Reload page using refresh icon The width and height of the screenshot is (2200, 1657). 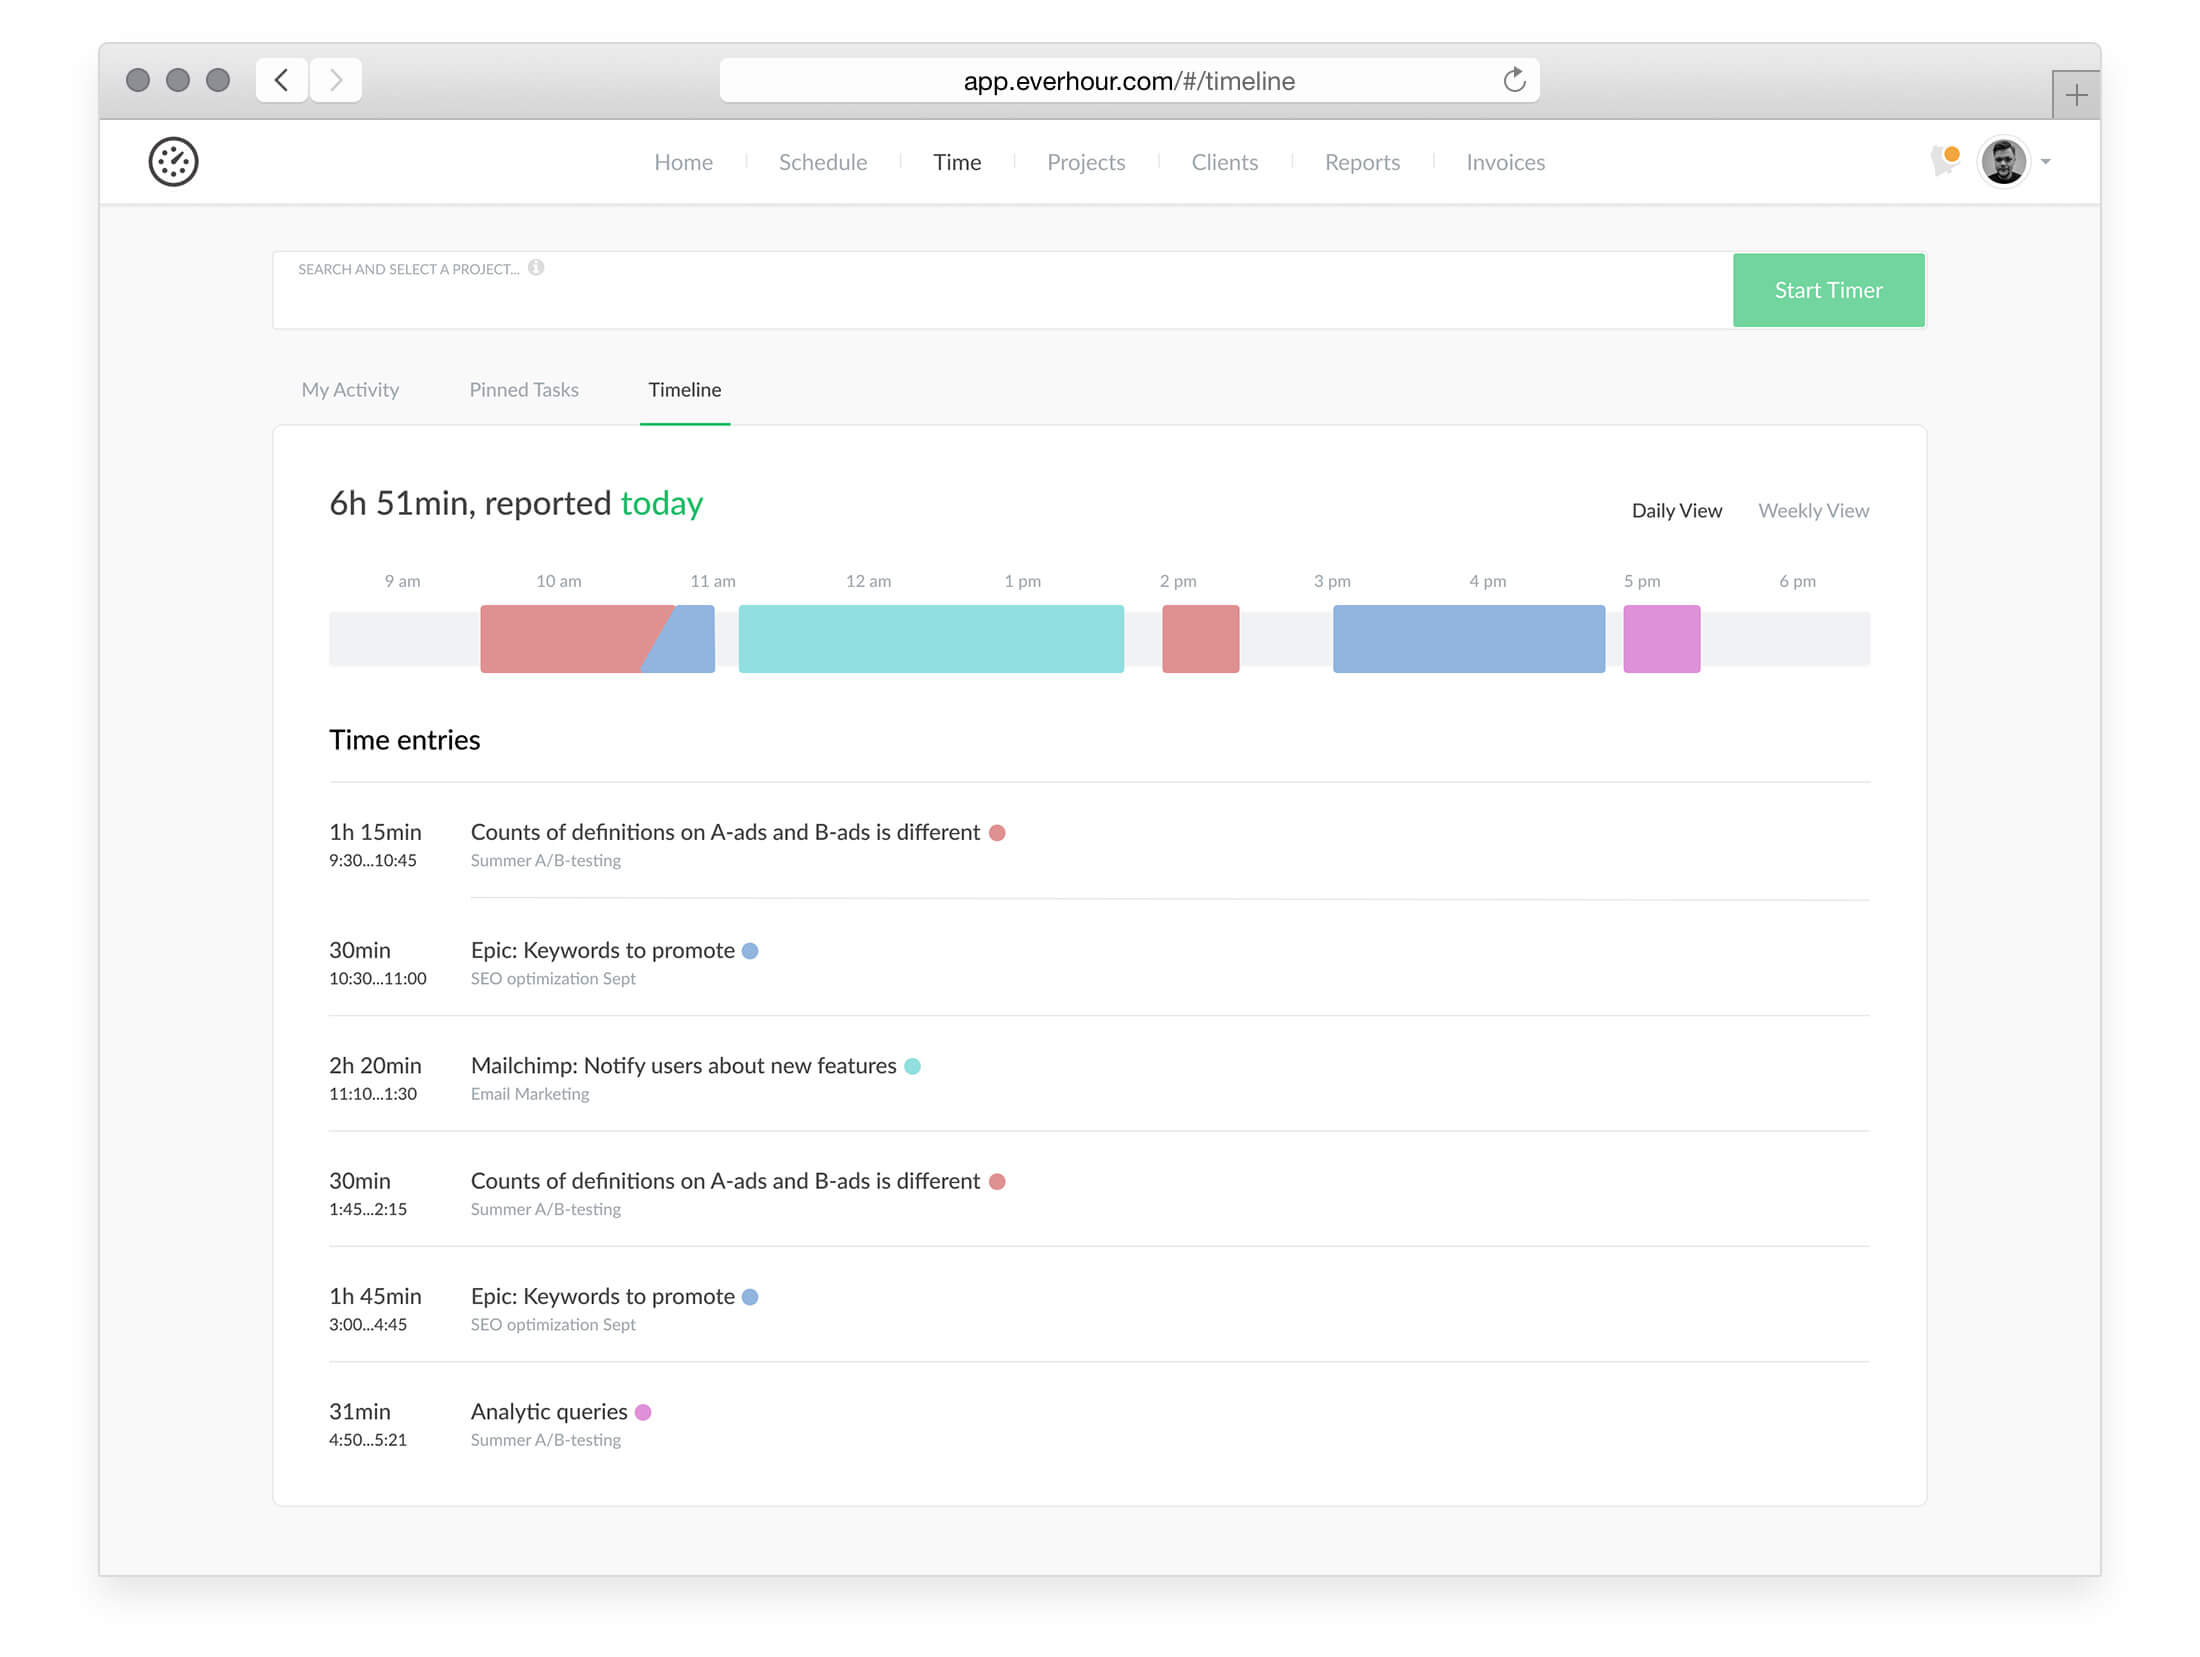click(x=1514, y=80)
